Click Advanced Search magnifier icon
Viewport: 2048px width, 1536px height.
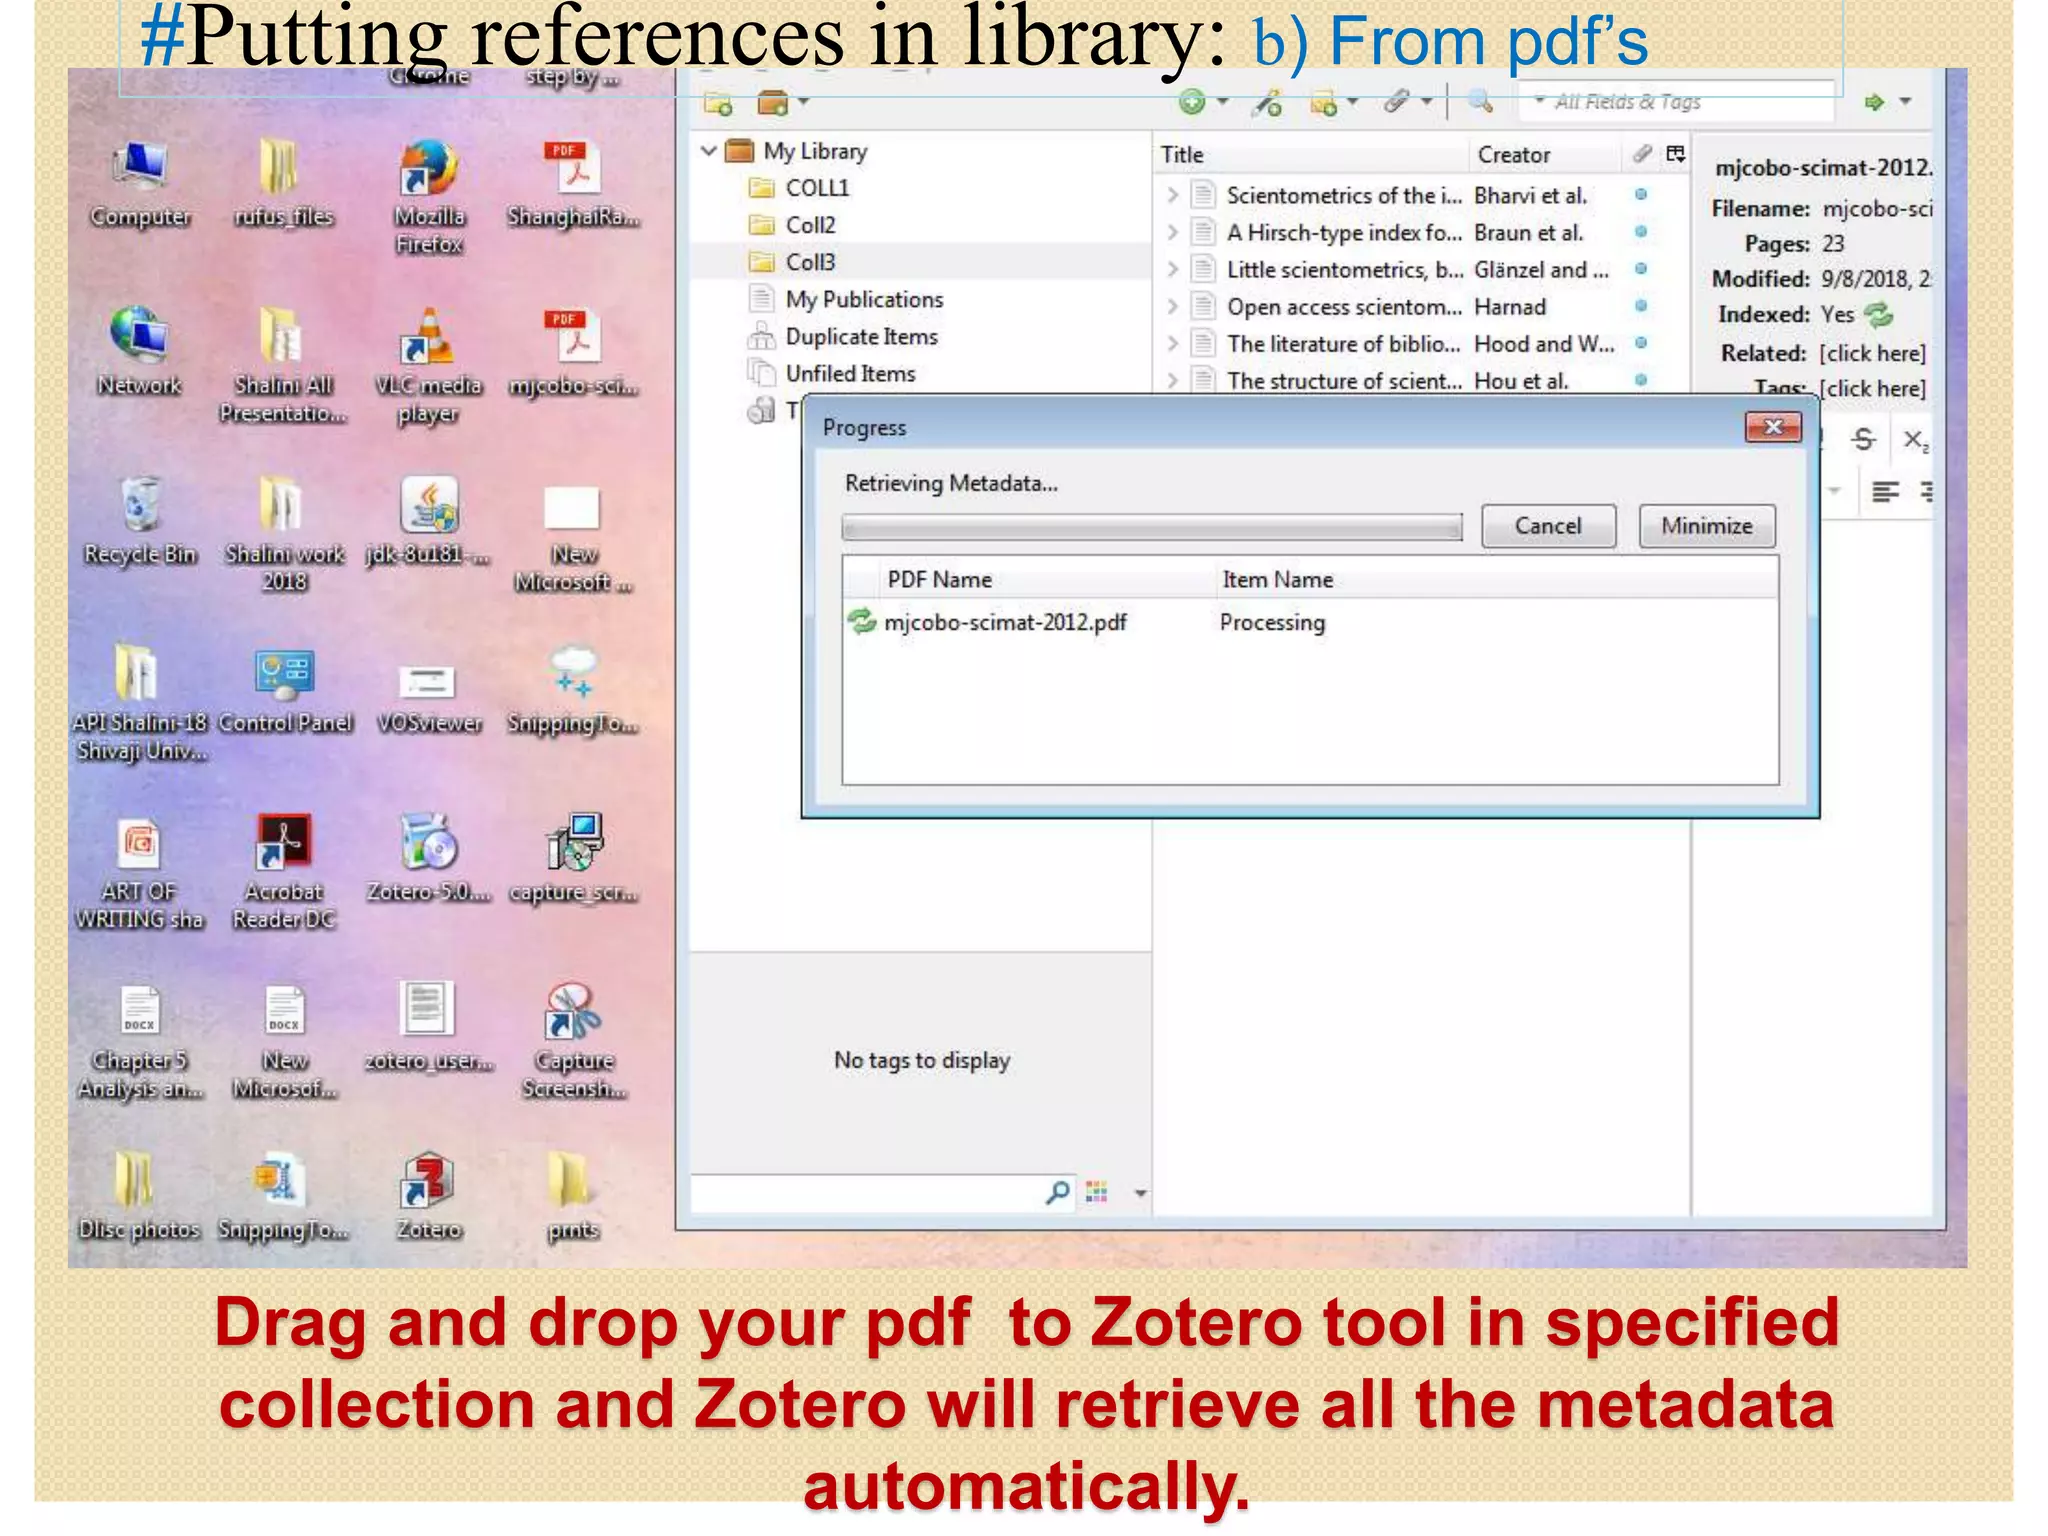click(1480, 100)
